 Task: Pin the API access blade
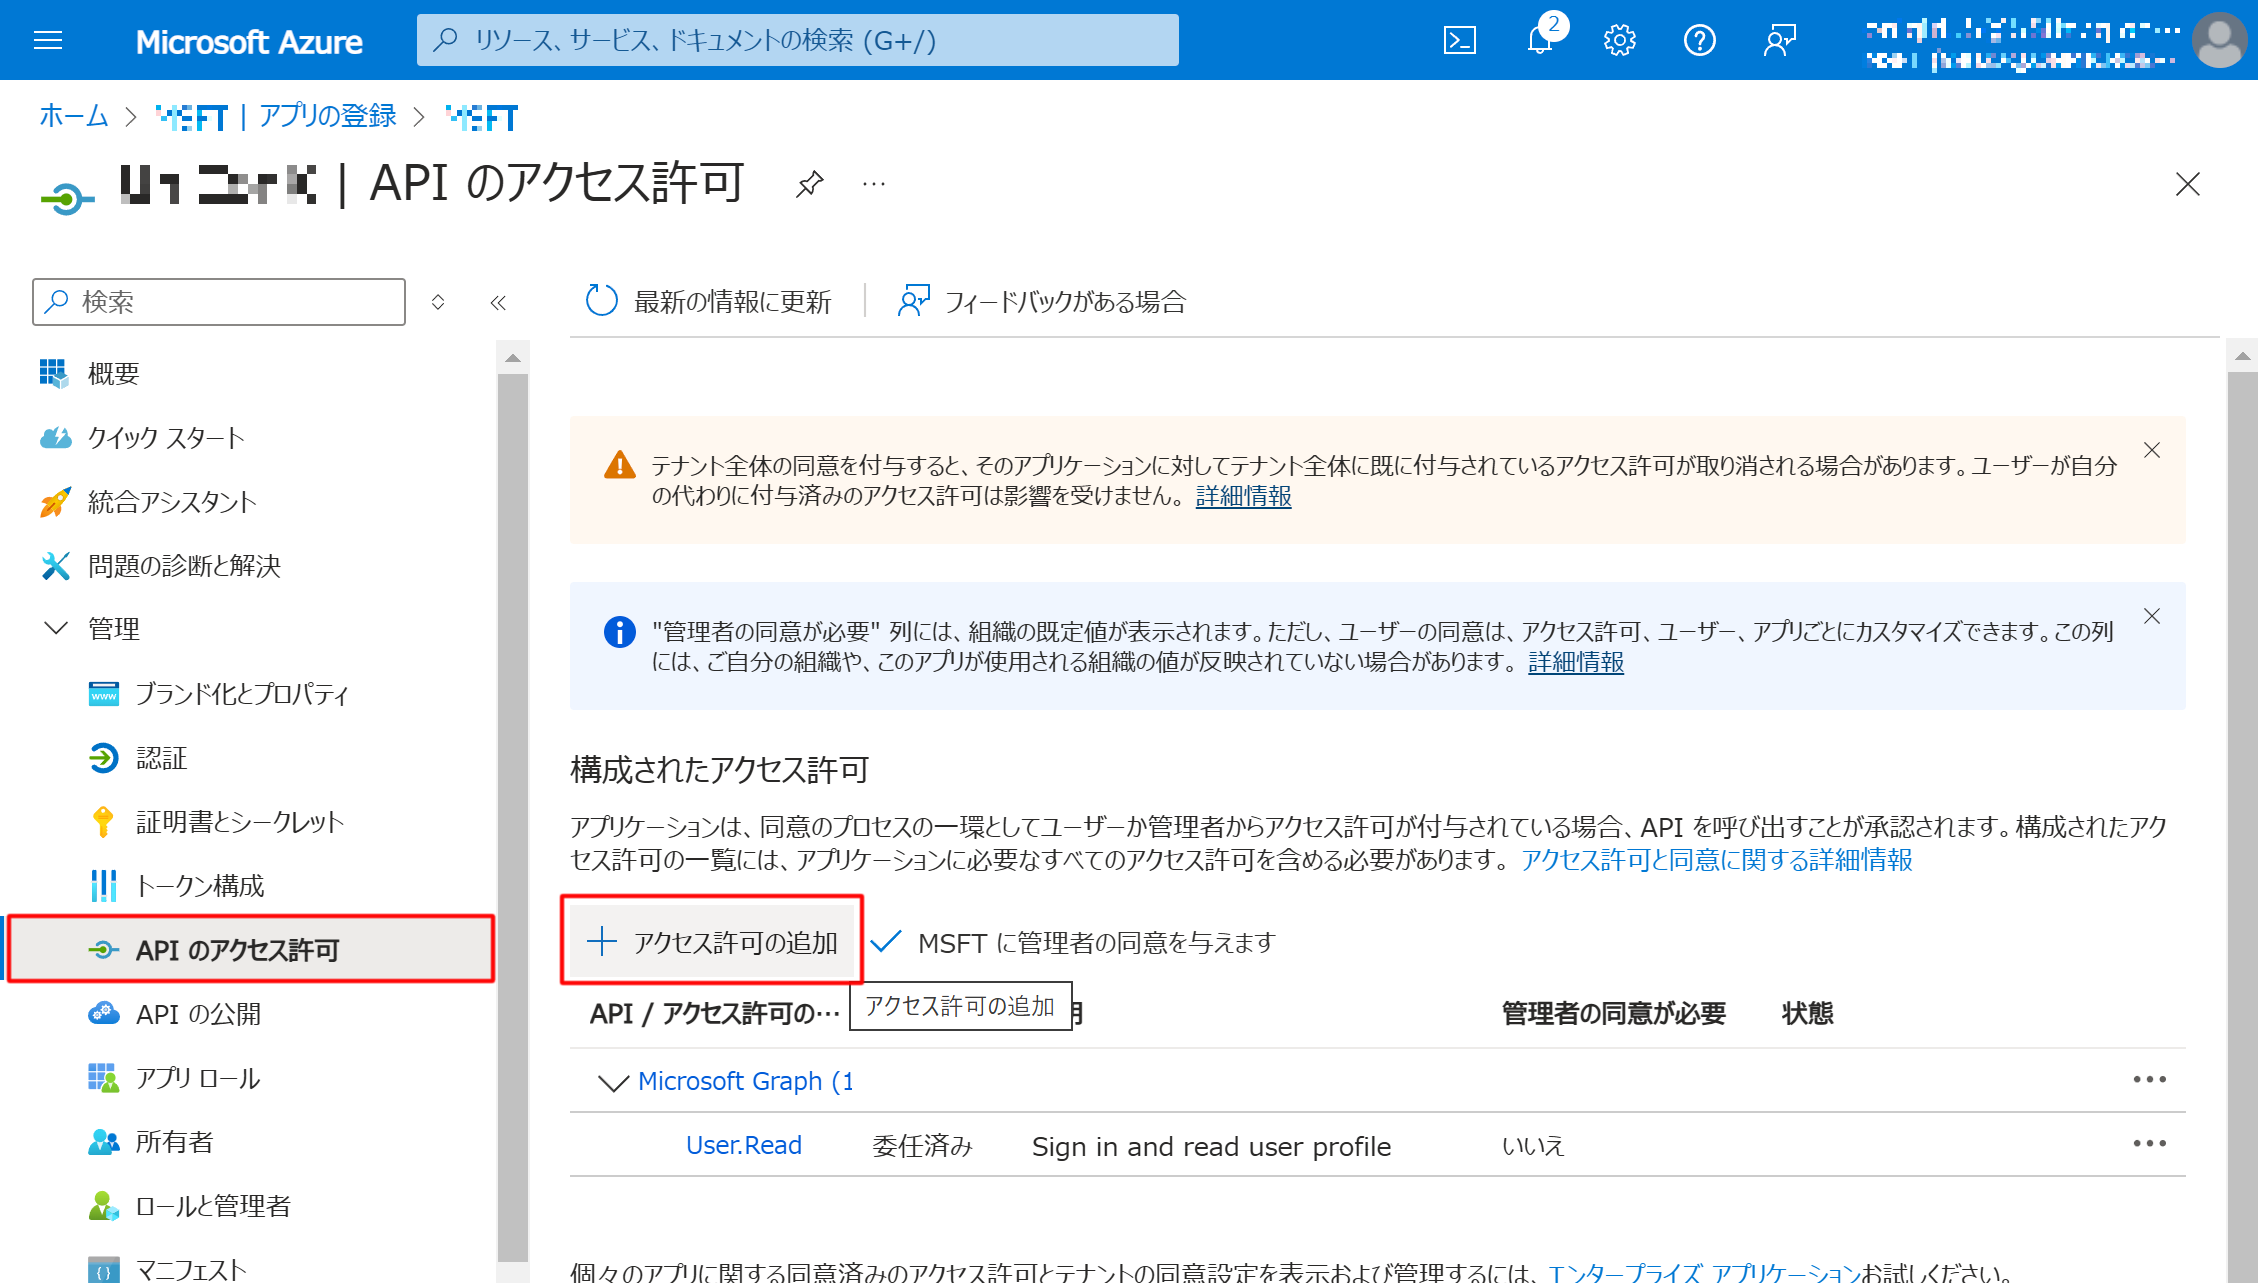point(809,184)
